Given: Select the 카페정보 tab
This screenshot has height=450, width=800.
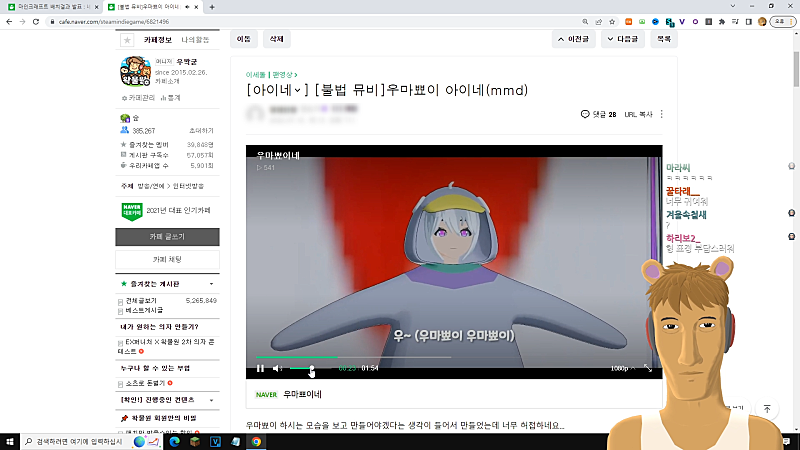Looking at the screenshot, I should point(158,40).
